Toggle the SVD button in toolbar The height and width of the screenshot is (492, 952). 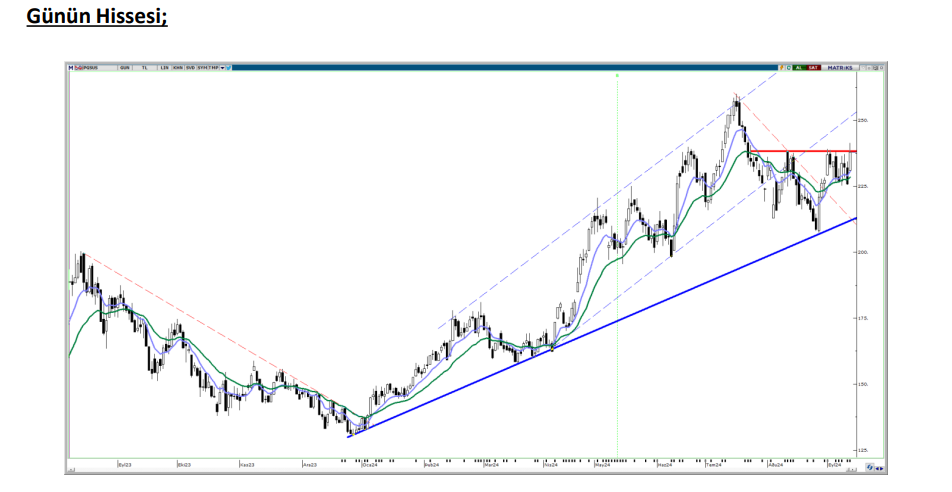[x=189, y=67]
